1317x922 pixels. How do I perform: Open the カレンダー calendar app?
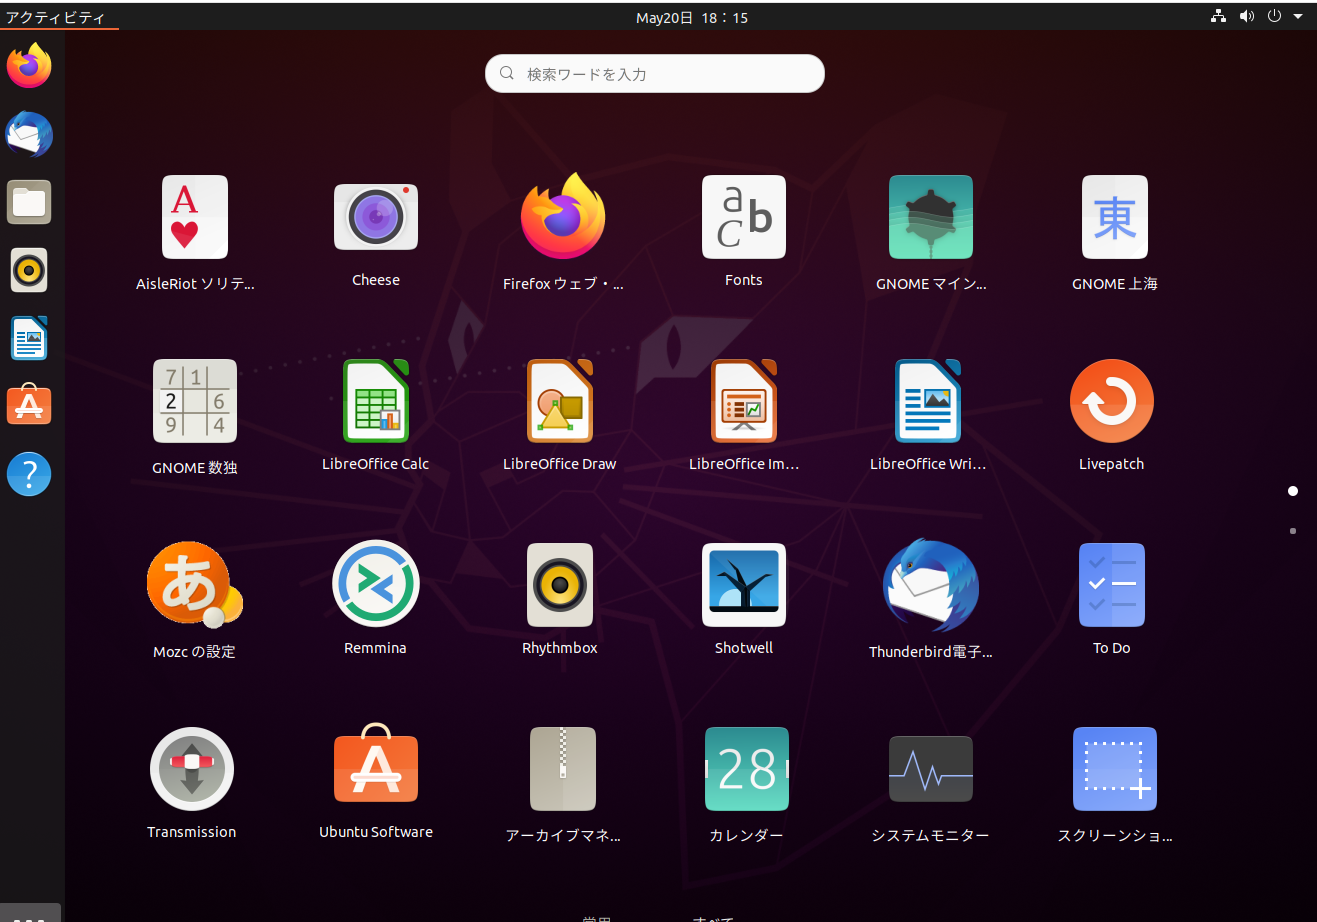tap(747, 769)
